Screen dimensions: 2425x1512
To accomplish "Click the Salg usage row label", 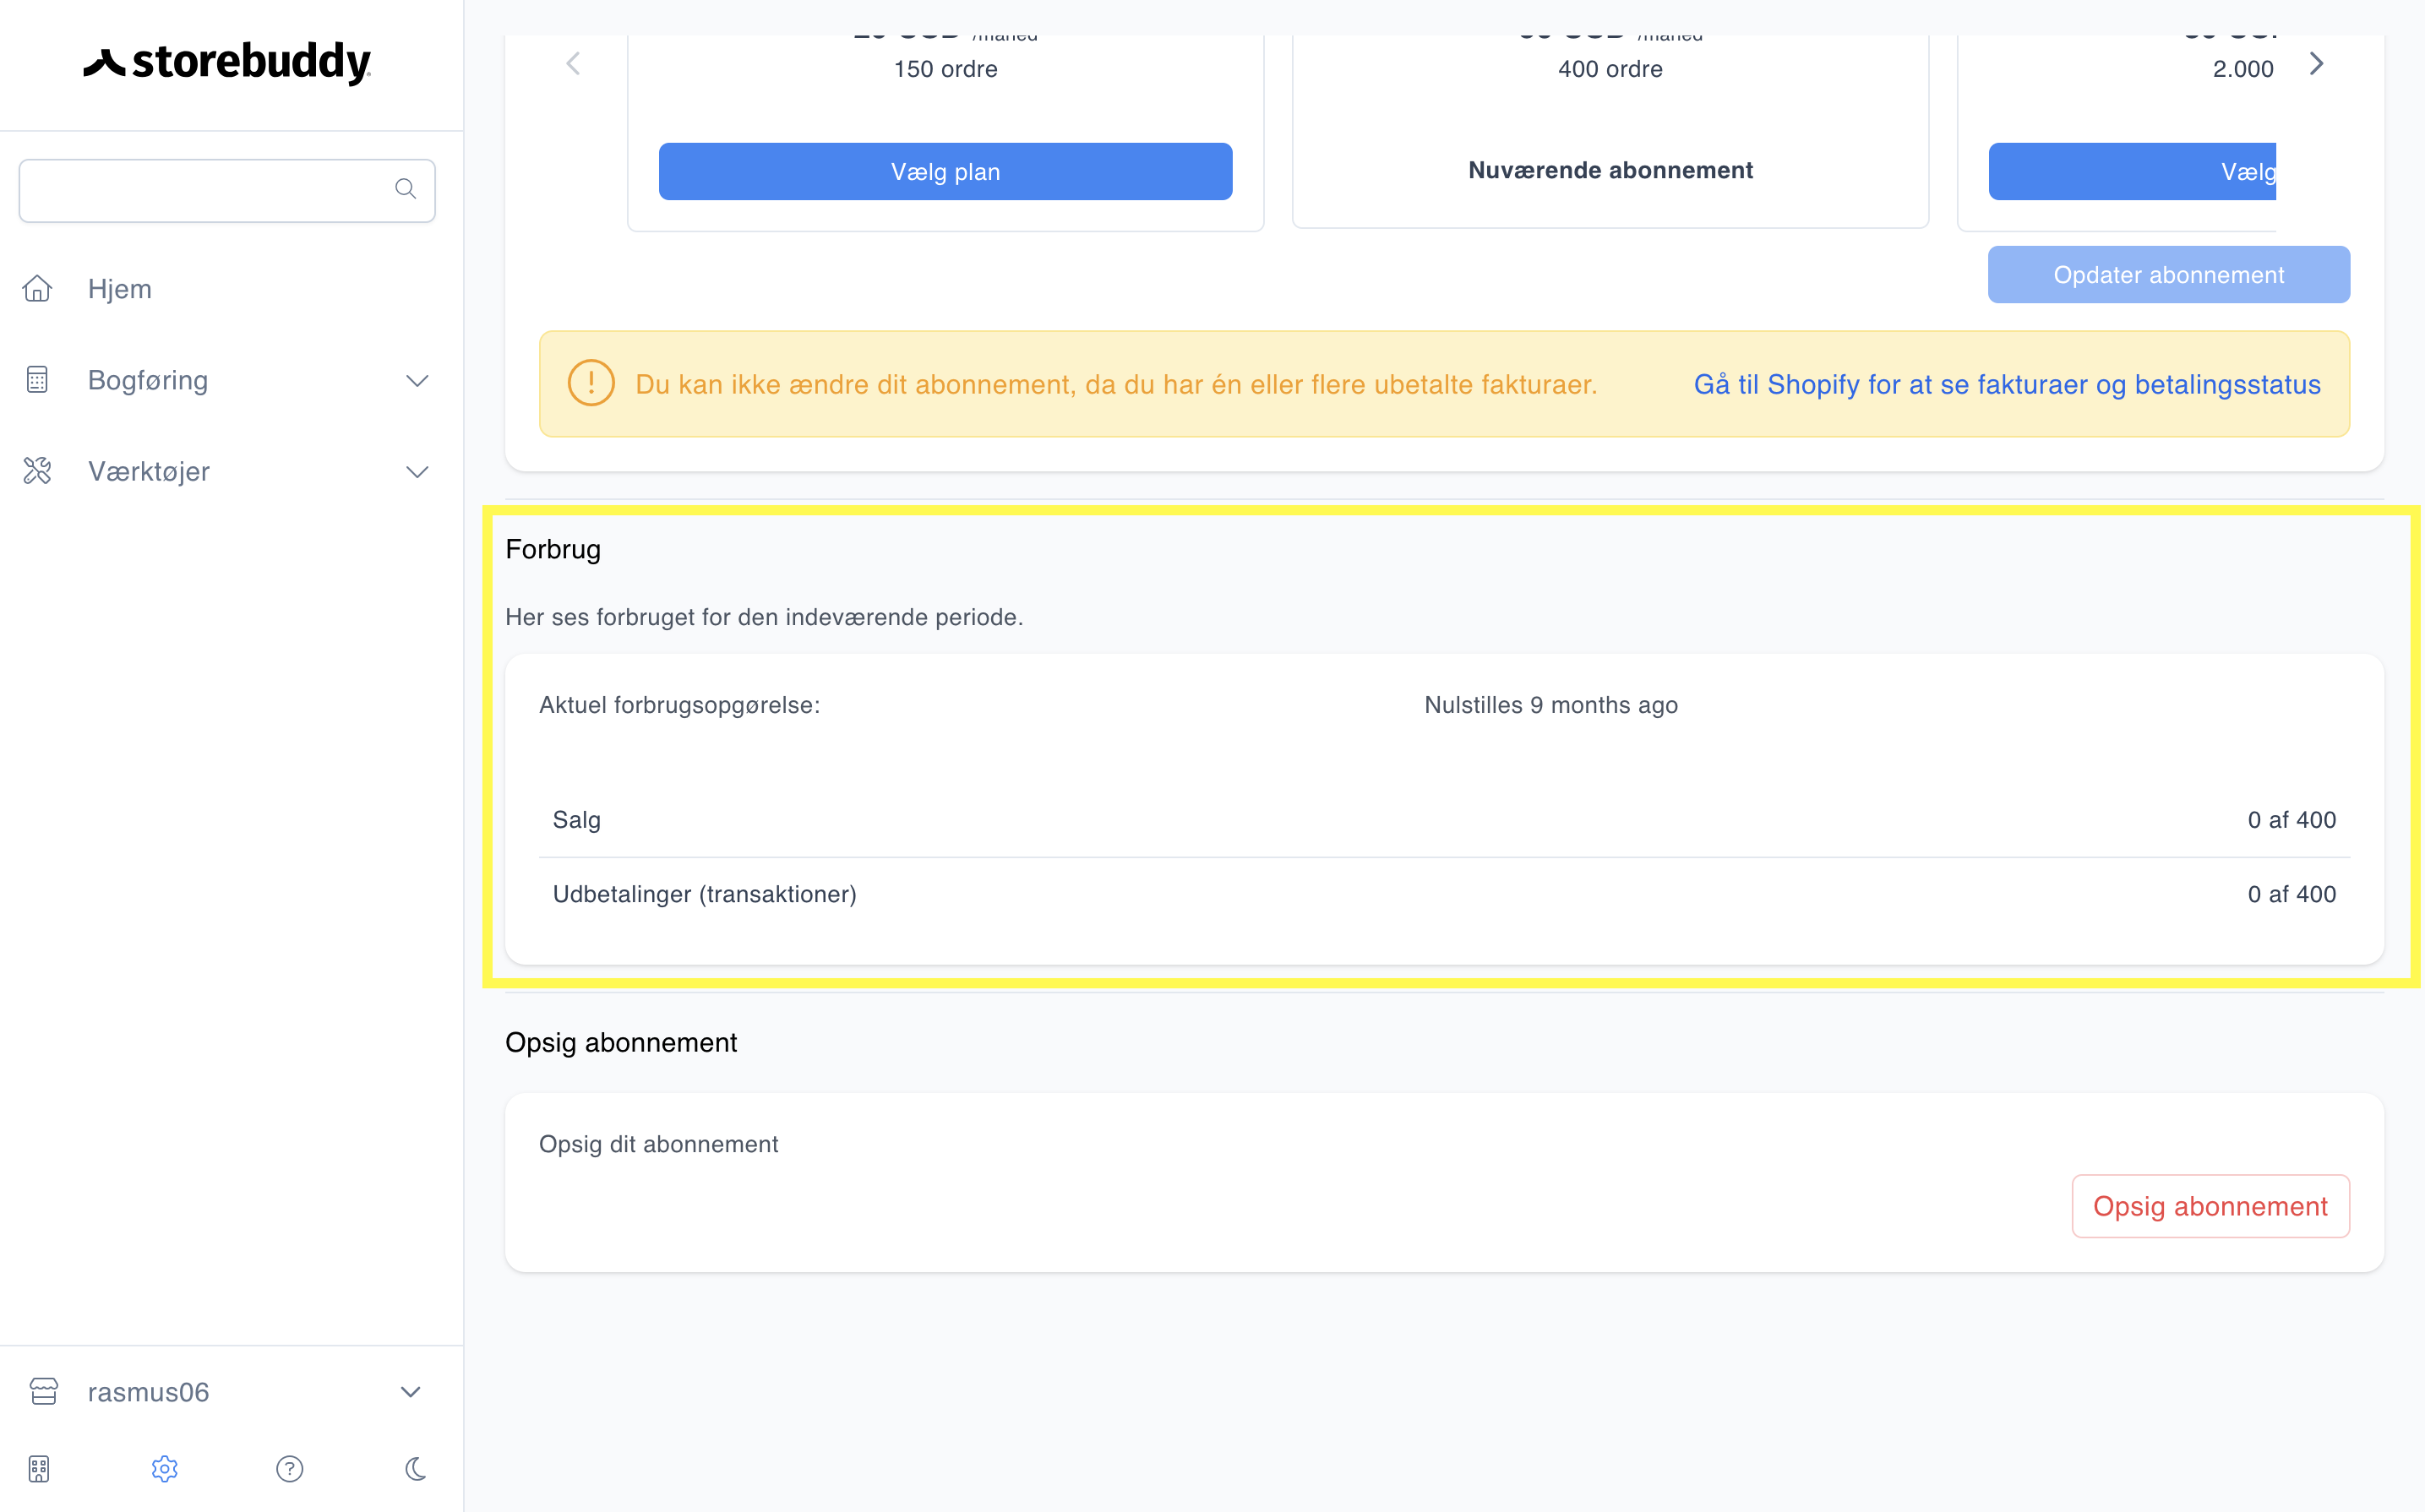I will (577, 820).
